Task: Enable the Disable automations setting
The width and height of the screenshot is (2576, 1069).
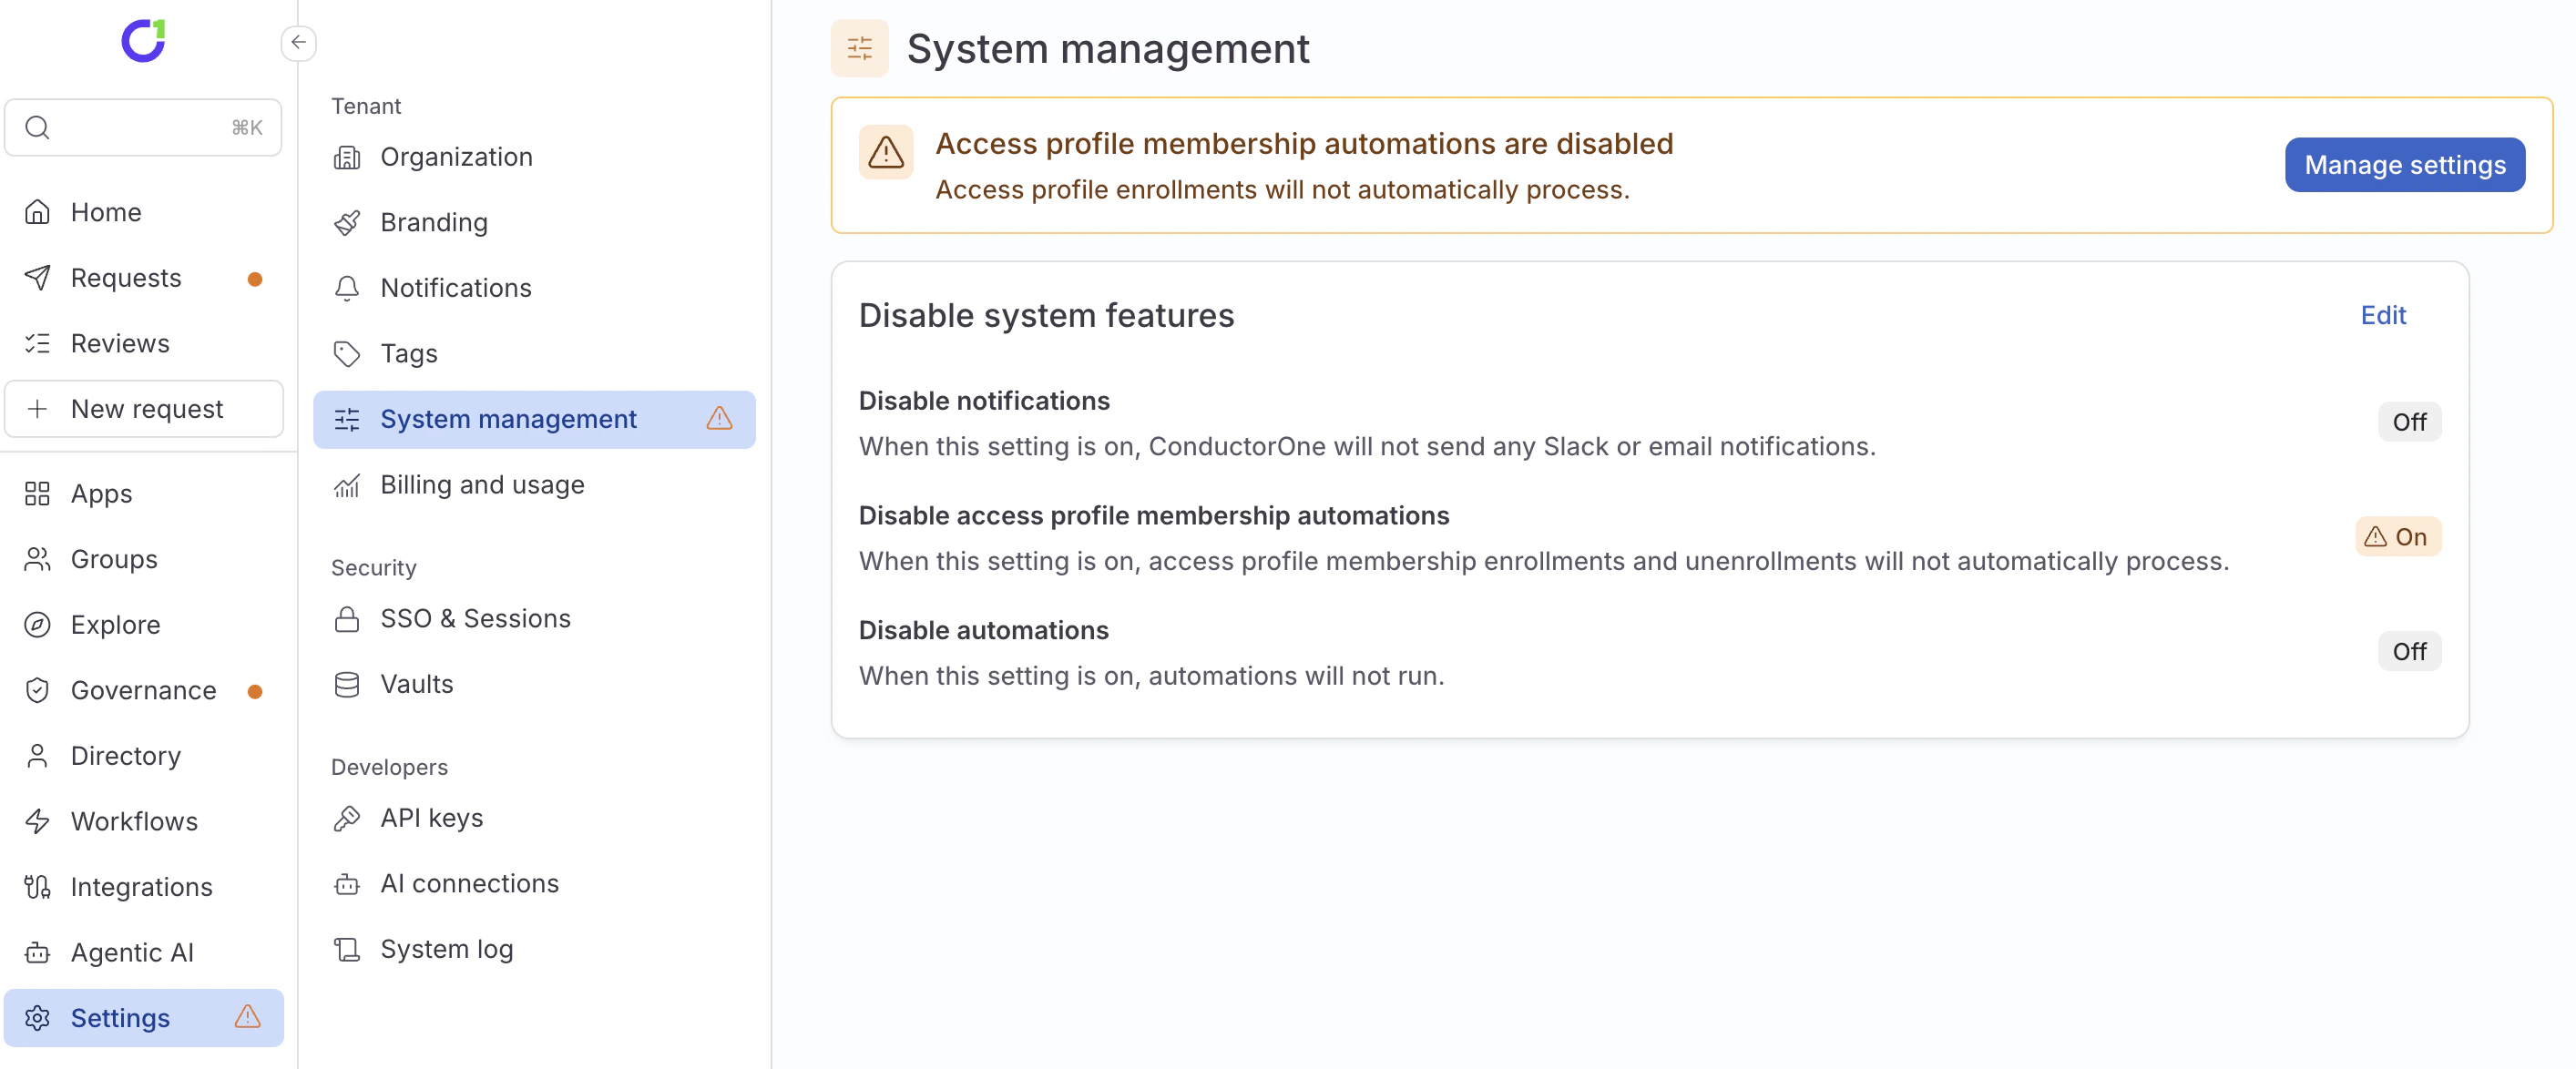Action: click(2410, 651)
